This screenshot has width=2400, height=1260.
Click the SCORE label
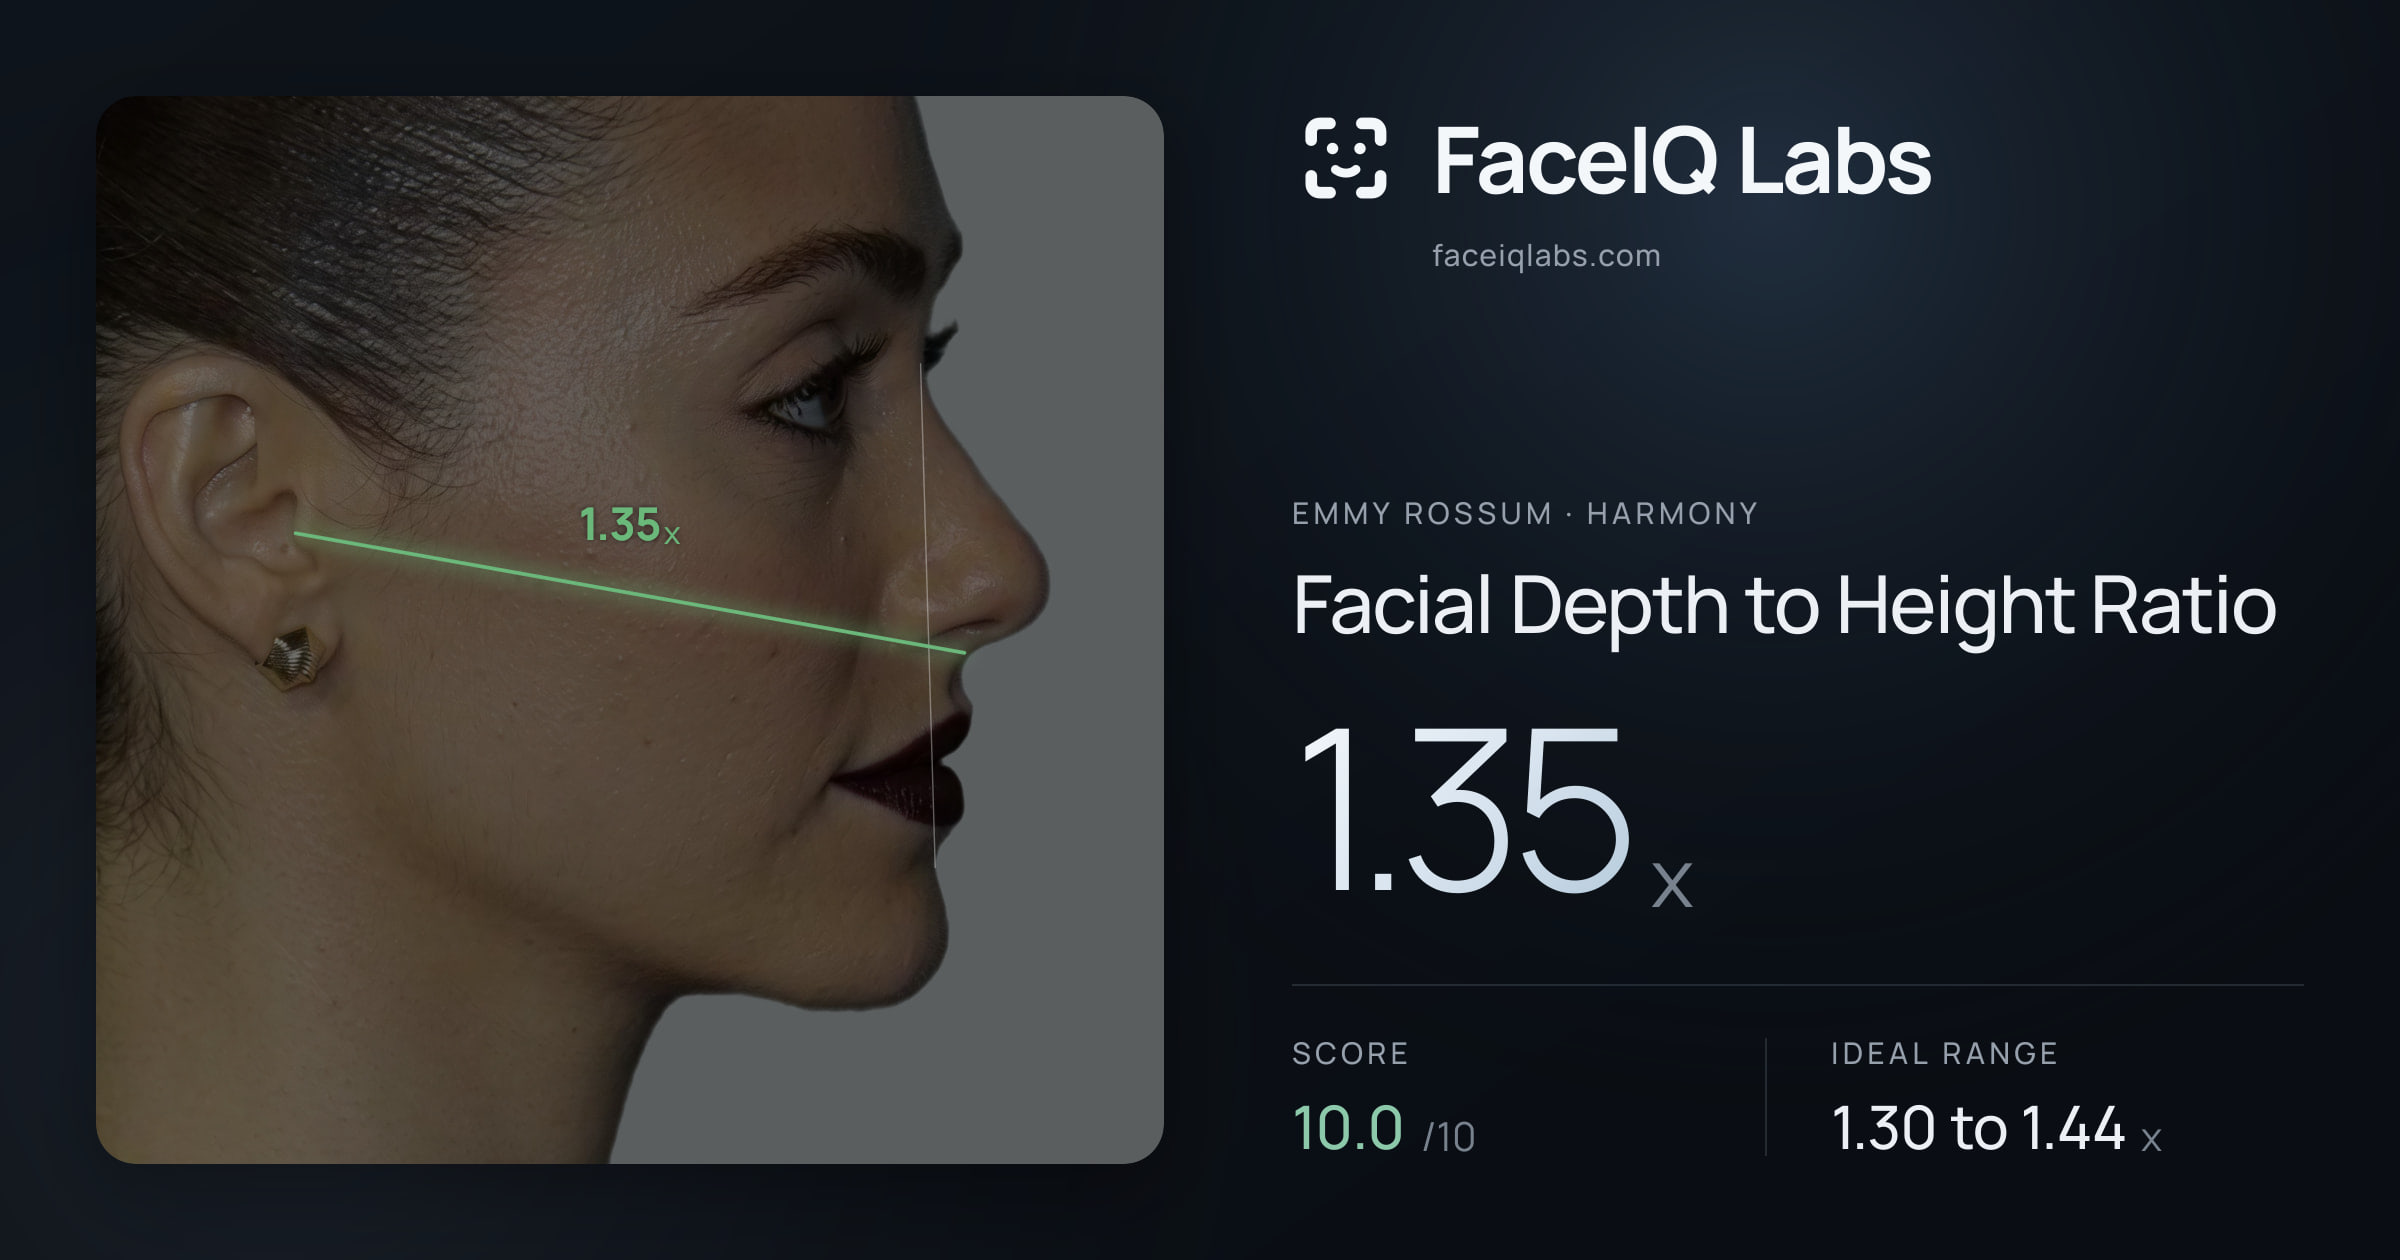[1350, 1053]
